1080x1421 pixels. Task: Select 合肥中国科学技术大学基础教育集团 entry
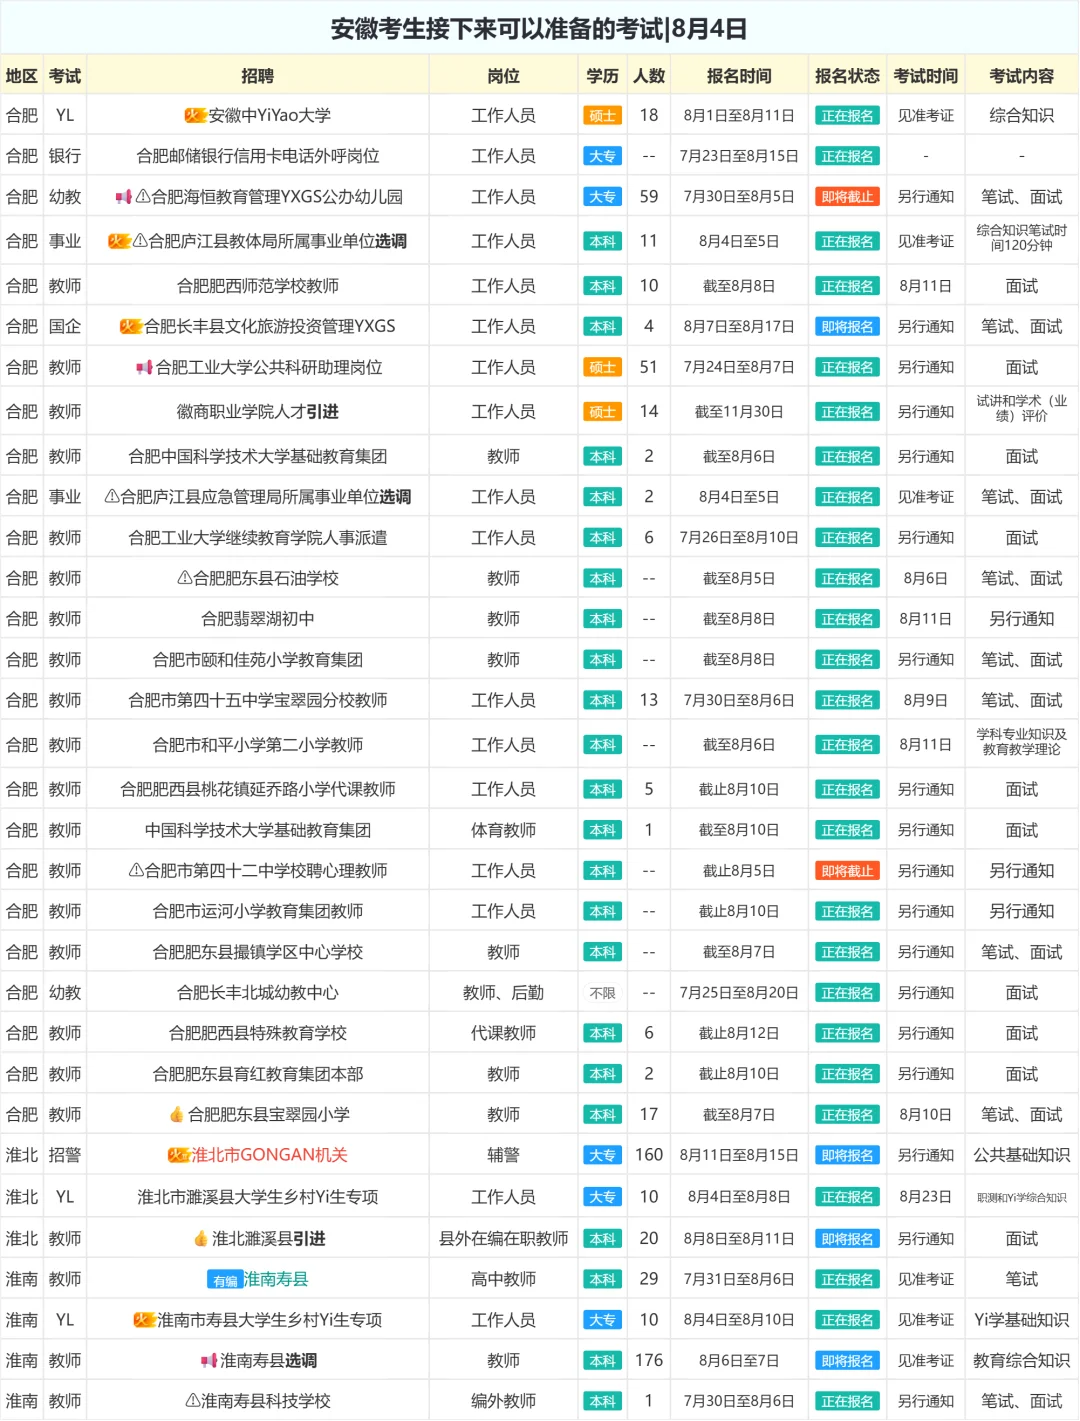[x=258, y=457]
